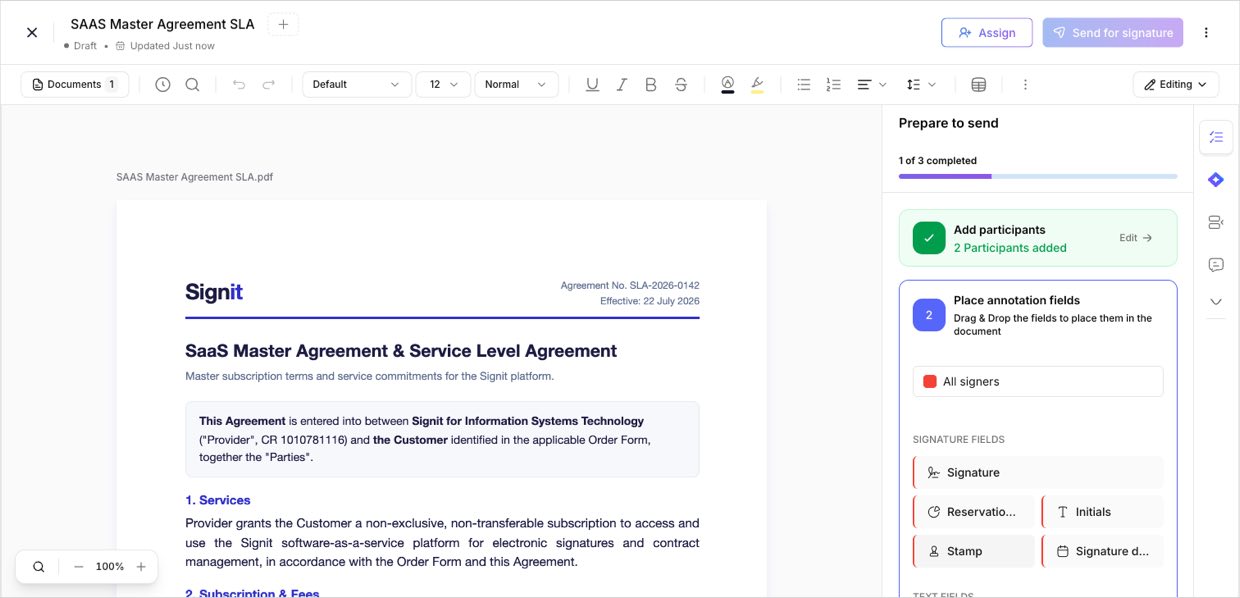Open the text alignment dropdown

[x=871, y=84]
